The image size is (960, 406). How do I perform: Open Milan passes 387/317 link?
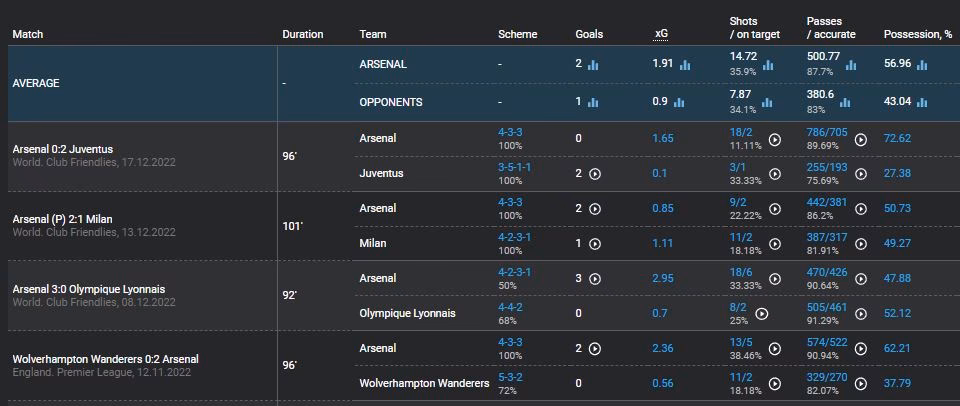[826, 237]
